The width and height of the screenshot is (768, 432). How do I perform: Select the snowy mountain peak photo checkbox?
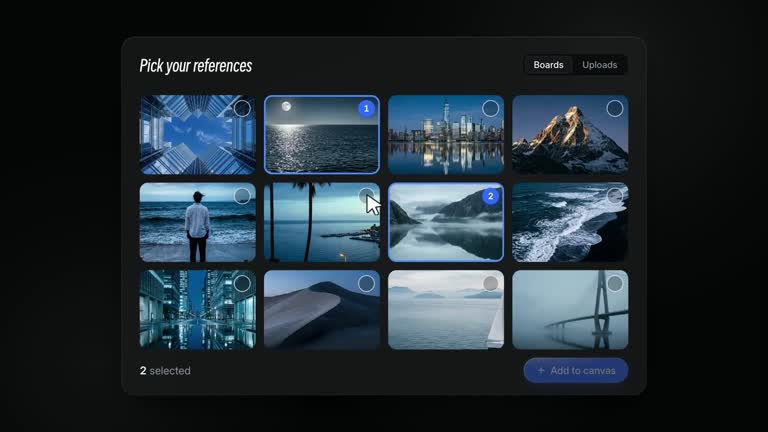pyautogui.click(x=615, y=108)
